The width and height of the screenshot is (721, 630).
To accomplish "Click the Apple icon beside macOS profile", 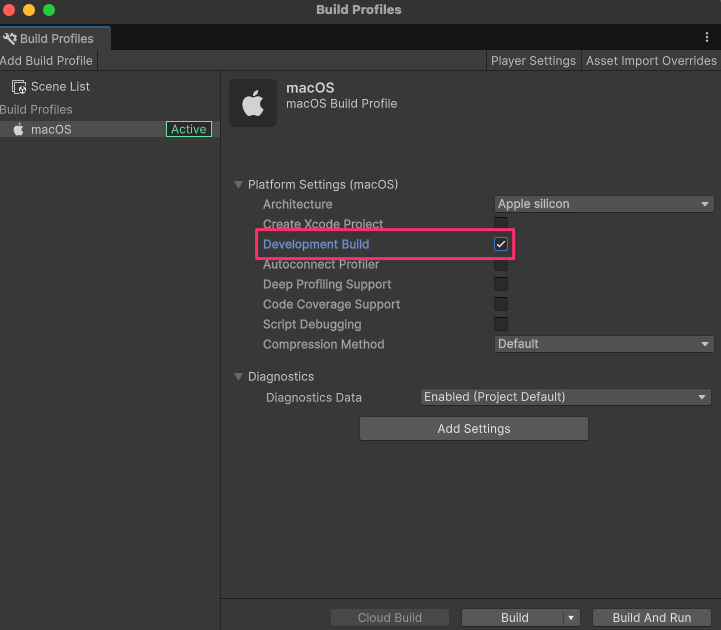I will (x=18, y=130).
